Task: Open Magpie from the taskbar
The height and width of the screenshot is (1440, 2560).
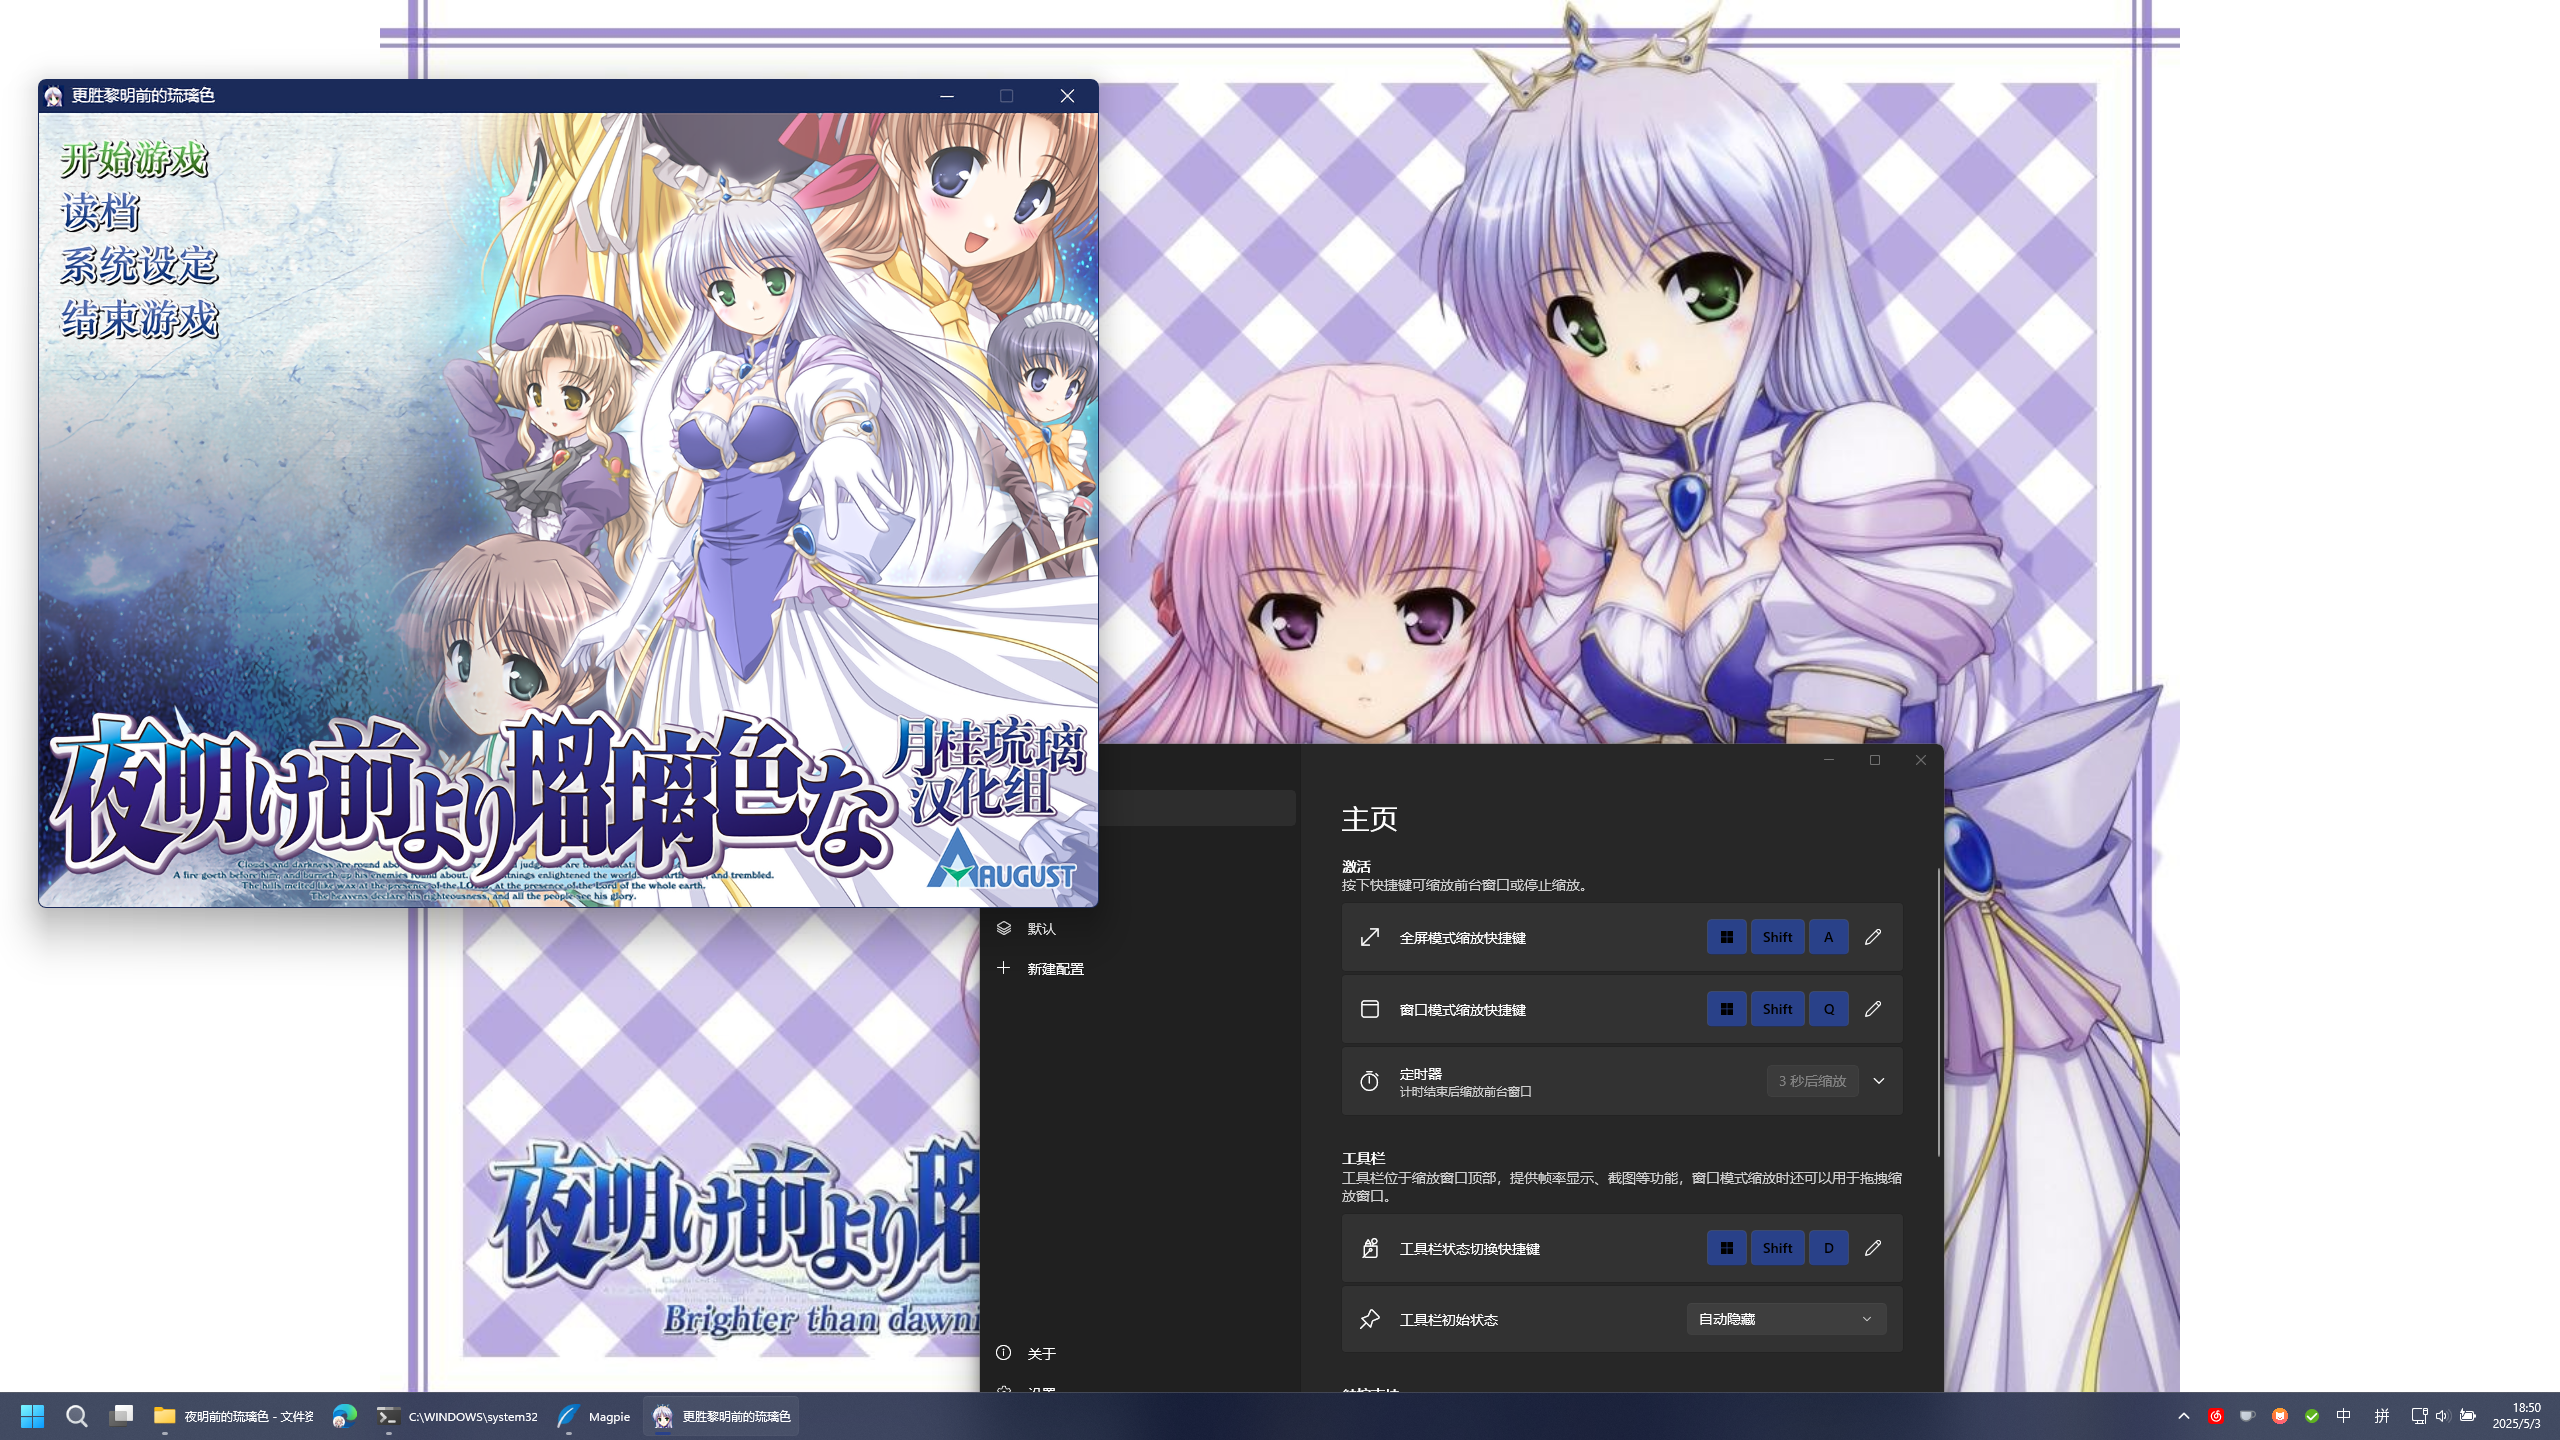Action: (594, 1416)
